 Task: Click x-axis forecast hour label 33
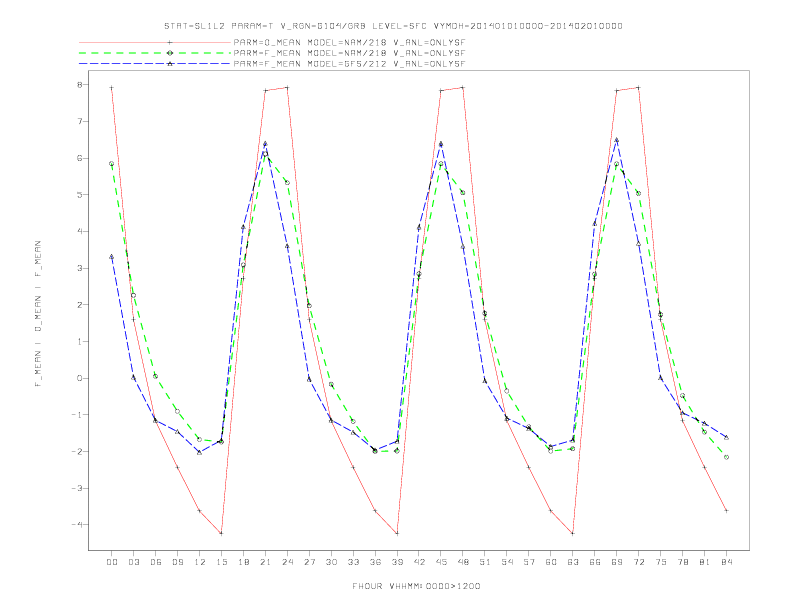point(353,562)
